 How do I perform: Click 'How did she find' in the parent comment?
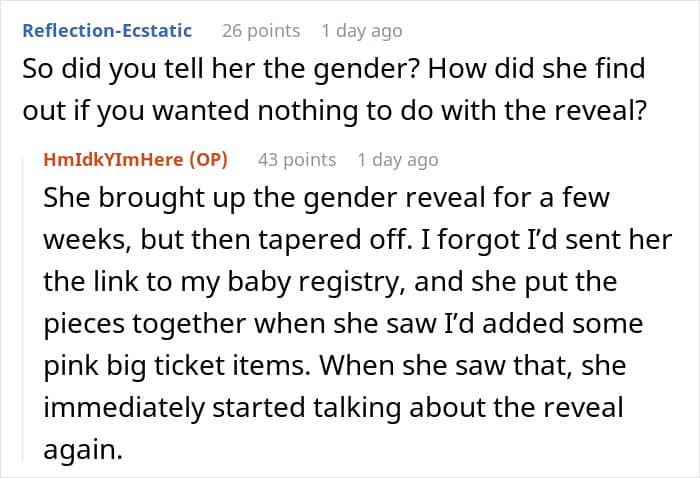click(x=536, y=69)
